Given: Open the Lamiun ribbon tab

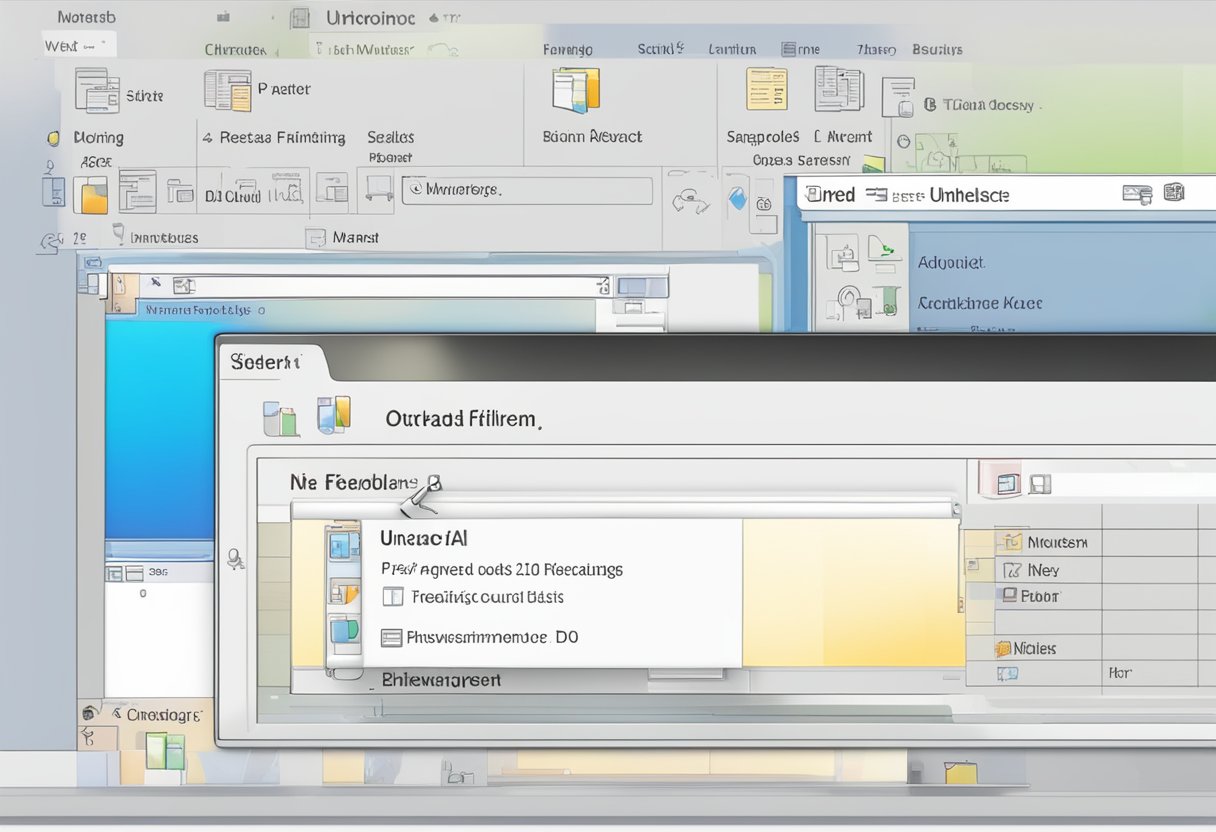Looking at the screenshot, I should (x=732, y=49).
